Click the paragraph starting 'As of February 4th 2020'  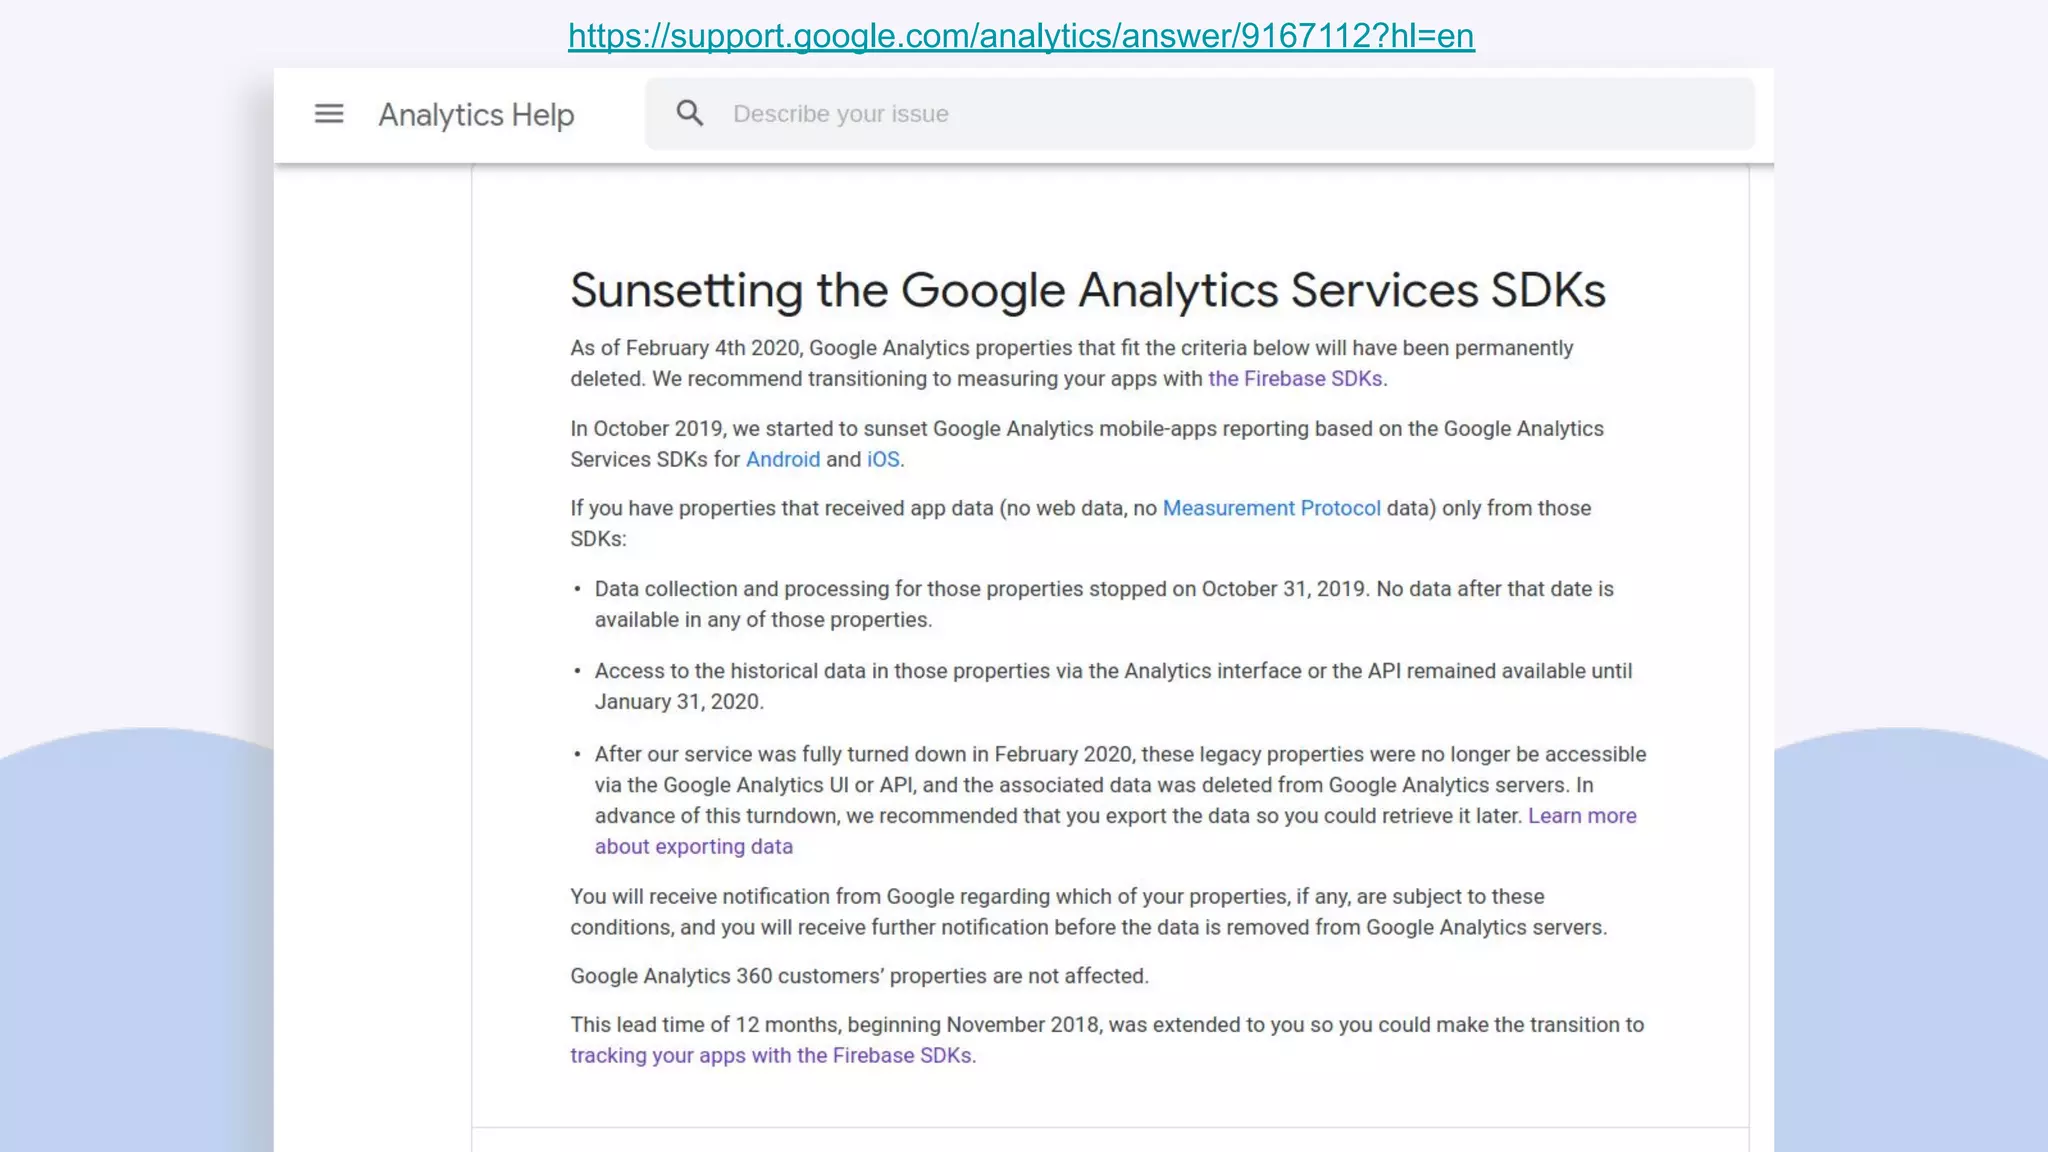tap(1070, 349)
